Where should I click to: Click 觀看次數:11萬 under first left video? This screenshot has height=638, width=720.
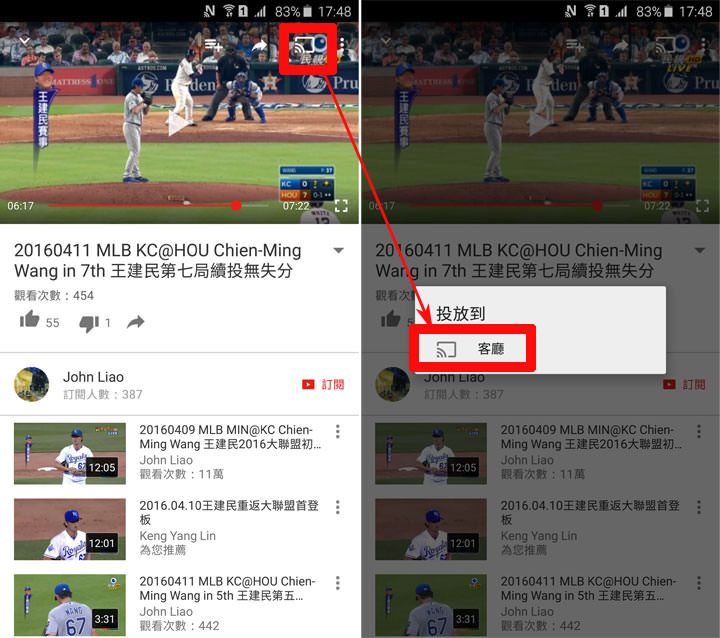(x=181, y=474)
